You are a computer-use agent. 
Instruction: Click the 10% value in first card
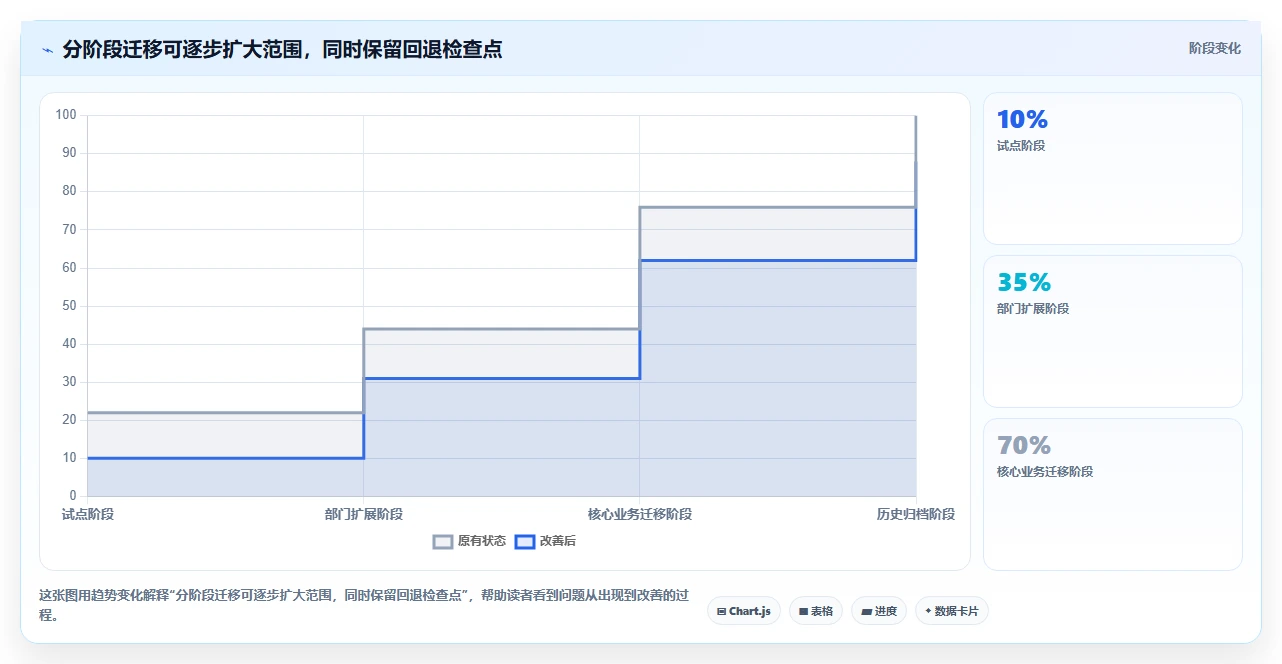1022,120
